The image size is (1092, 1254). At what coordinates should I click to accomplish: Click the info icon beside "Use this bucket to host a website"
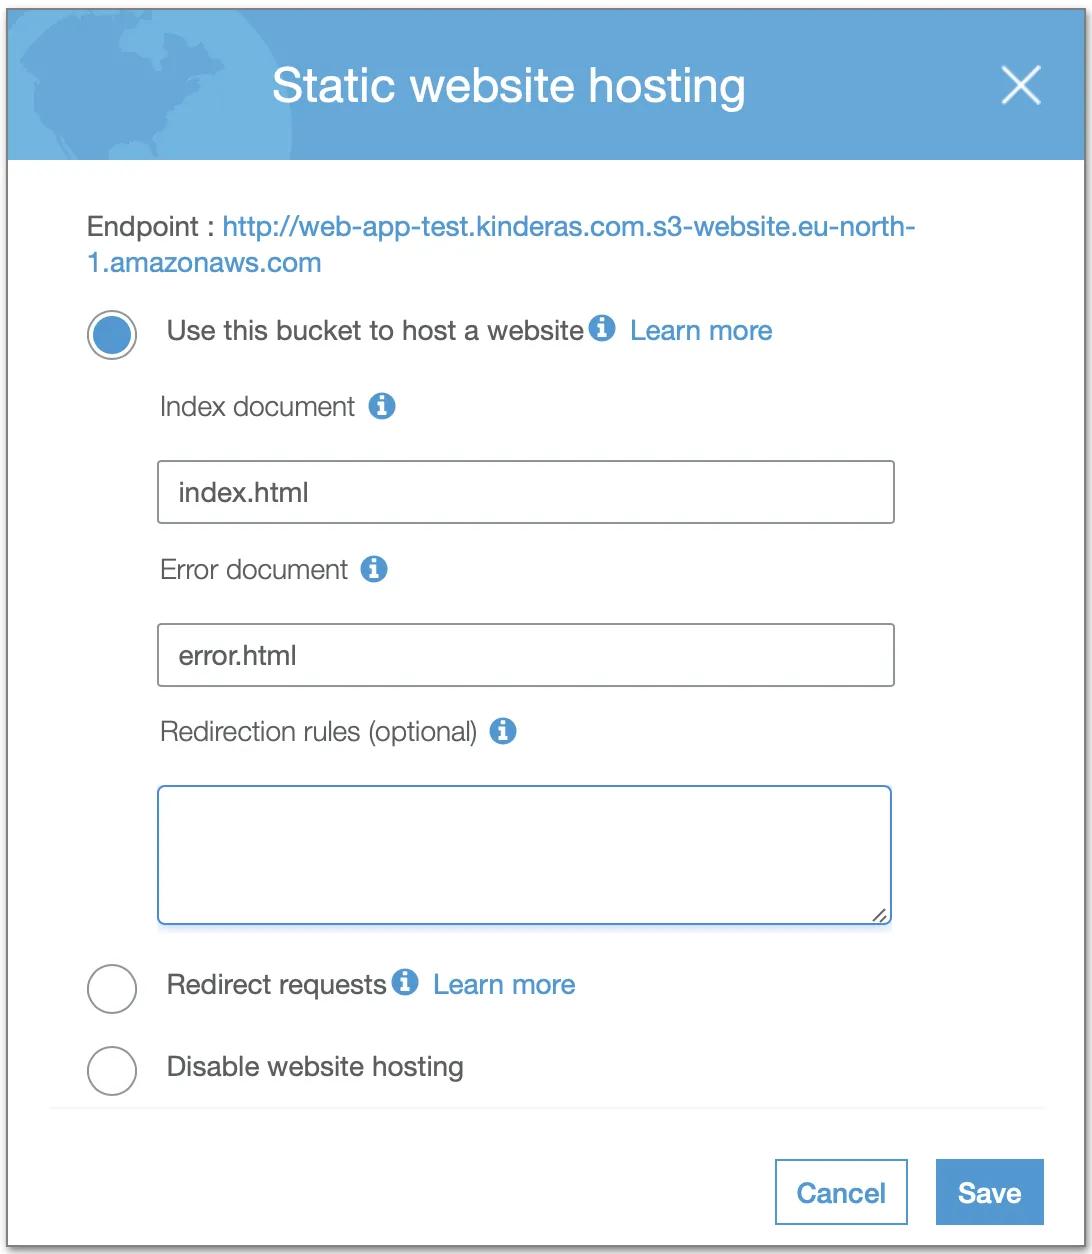(602, 329)
